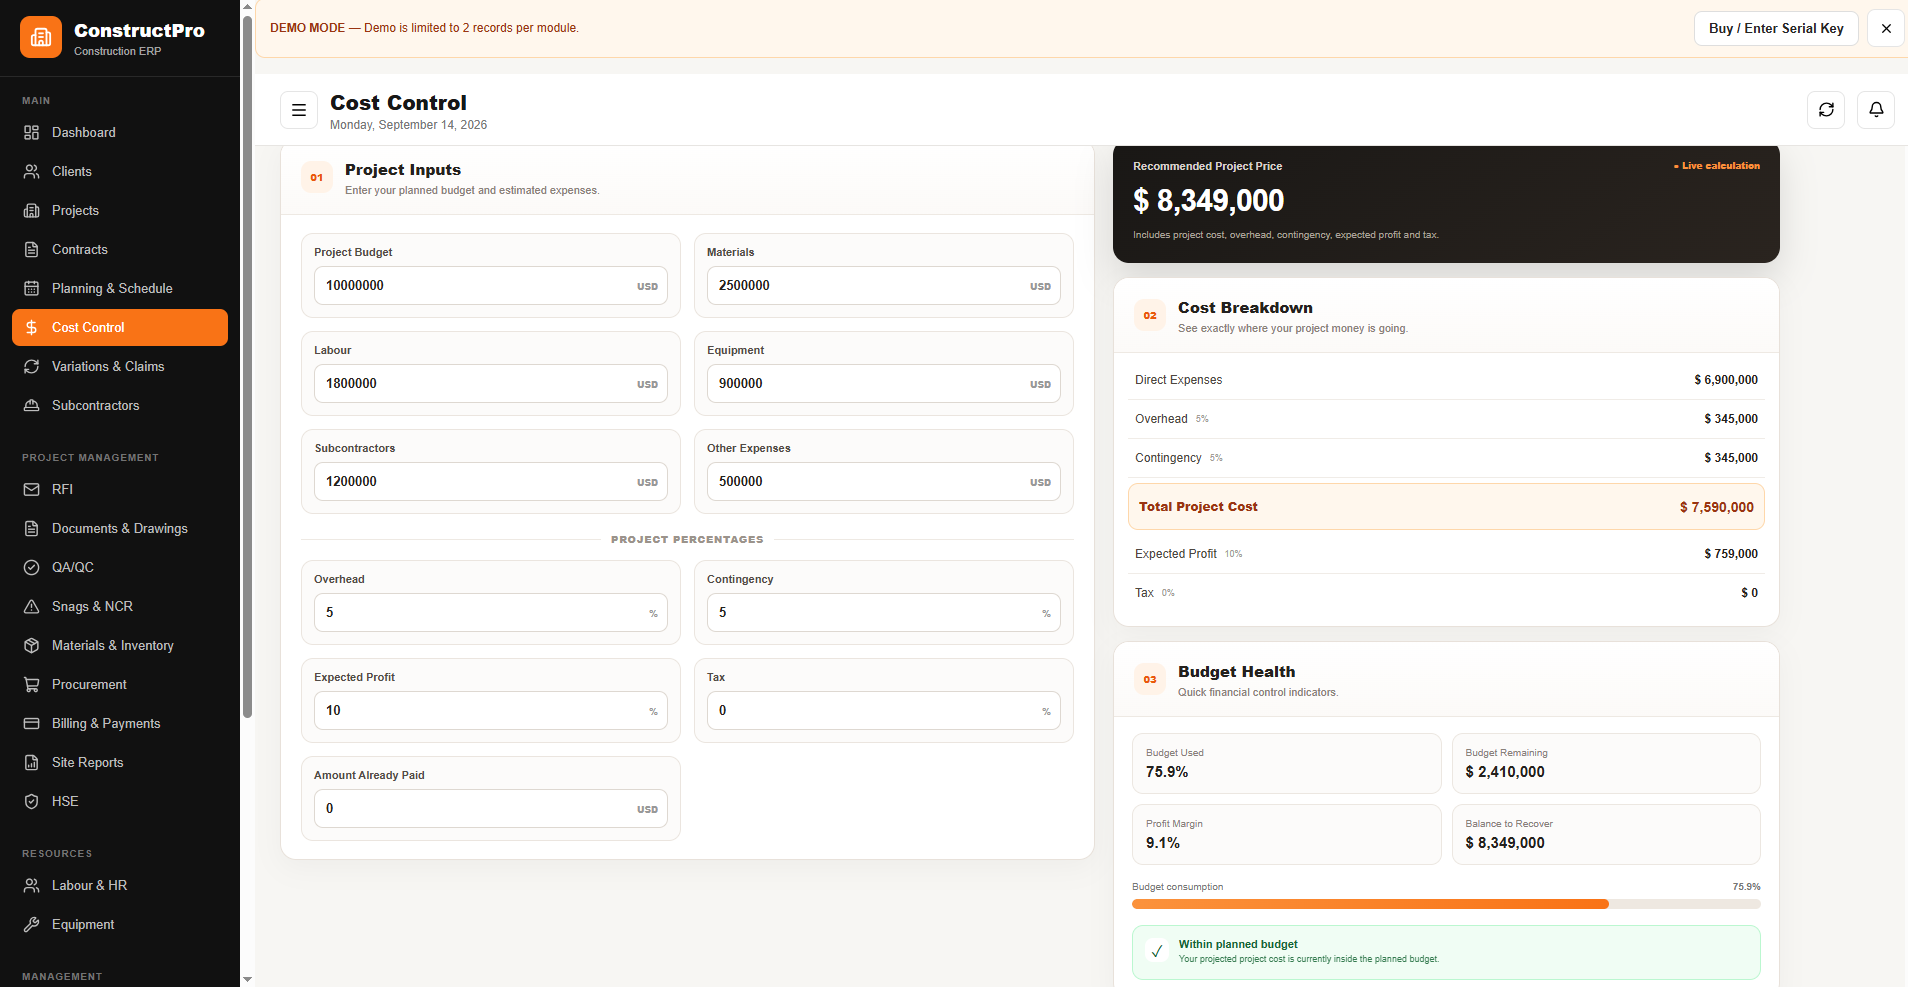Click the recommended price $ 8,349,000

1208,201
